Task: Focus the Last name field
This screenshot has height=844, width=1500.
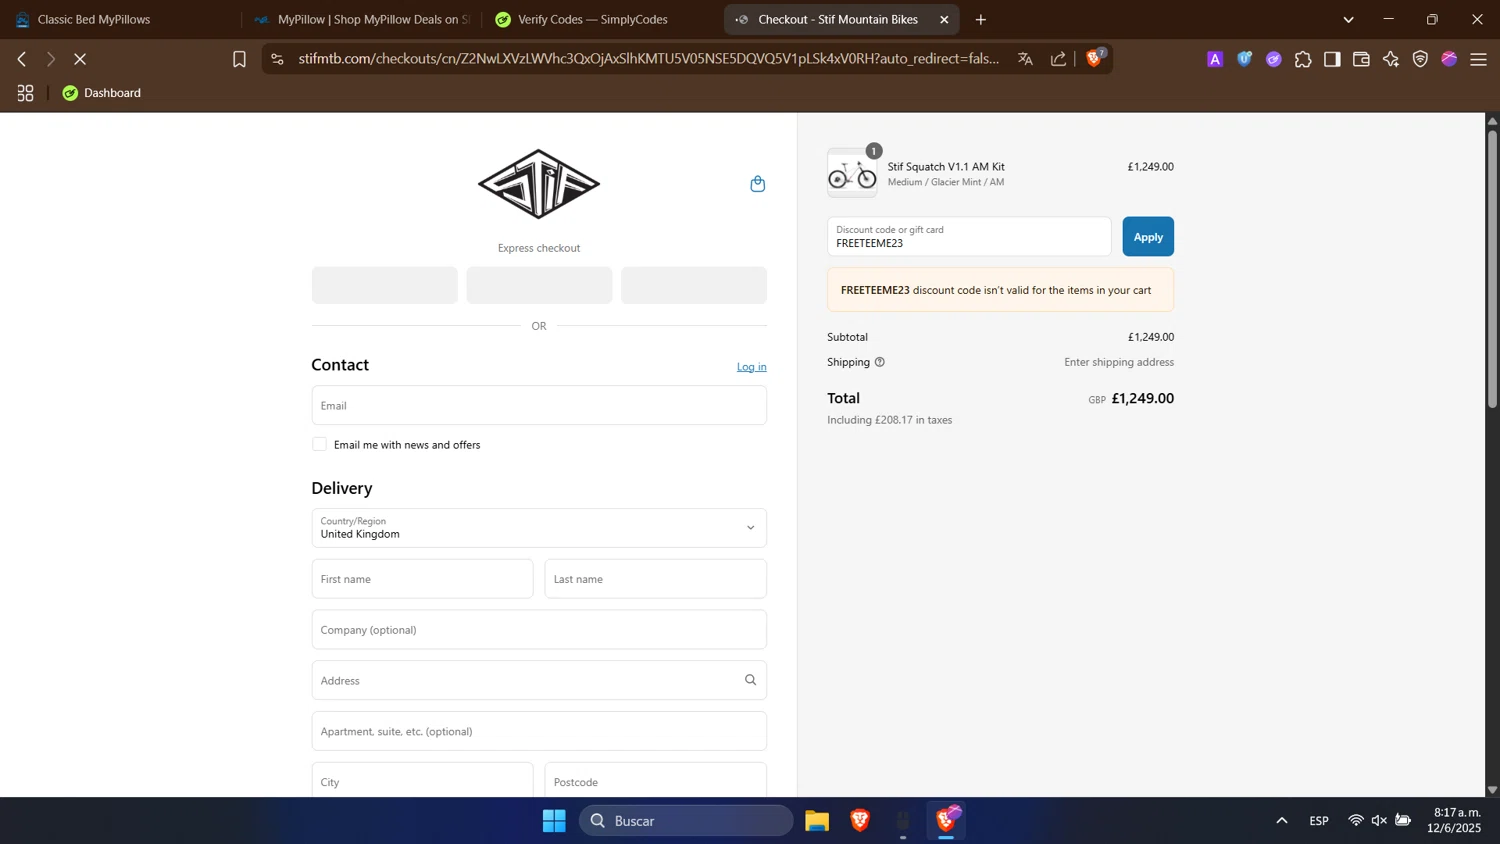Action: pyautogui.click(x=656, y=579)
